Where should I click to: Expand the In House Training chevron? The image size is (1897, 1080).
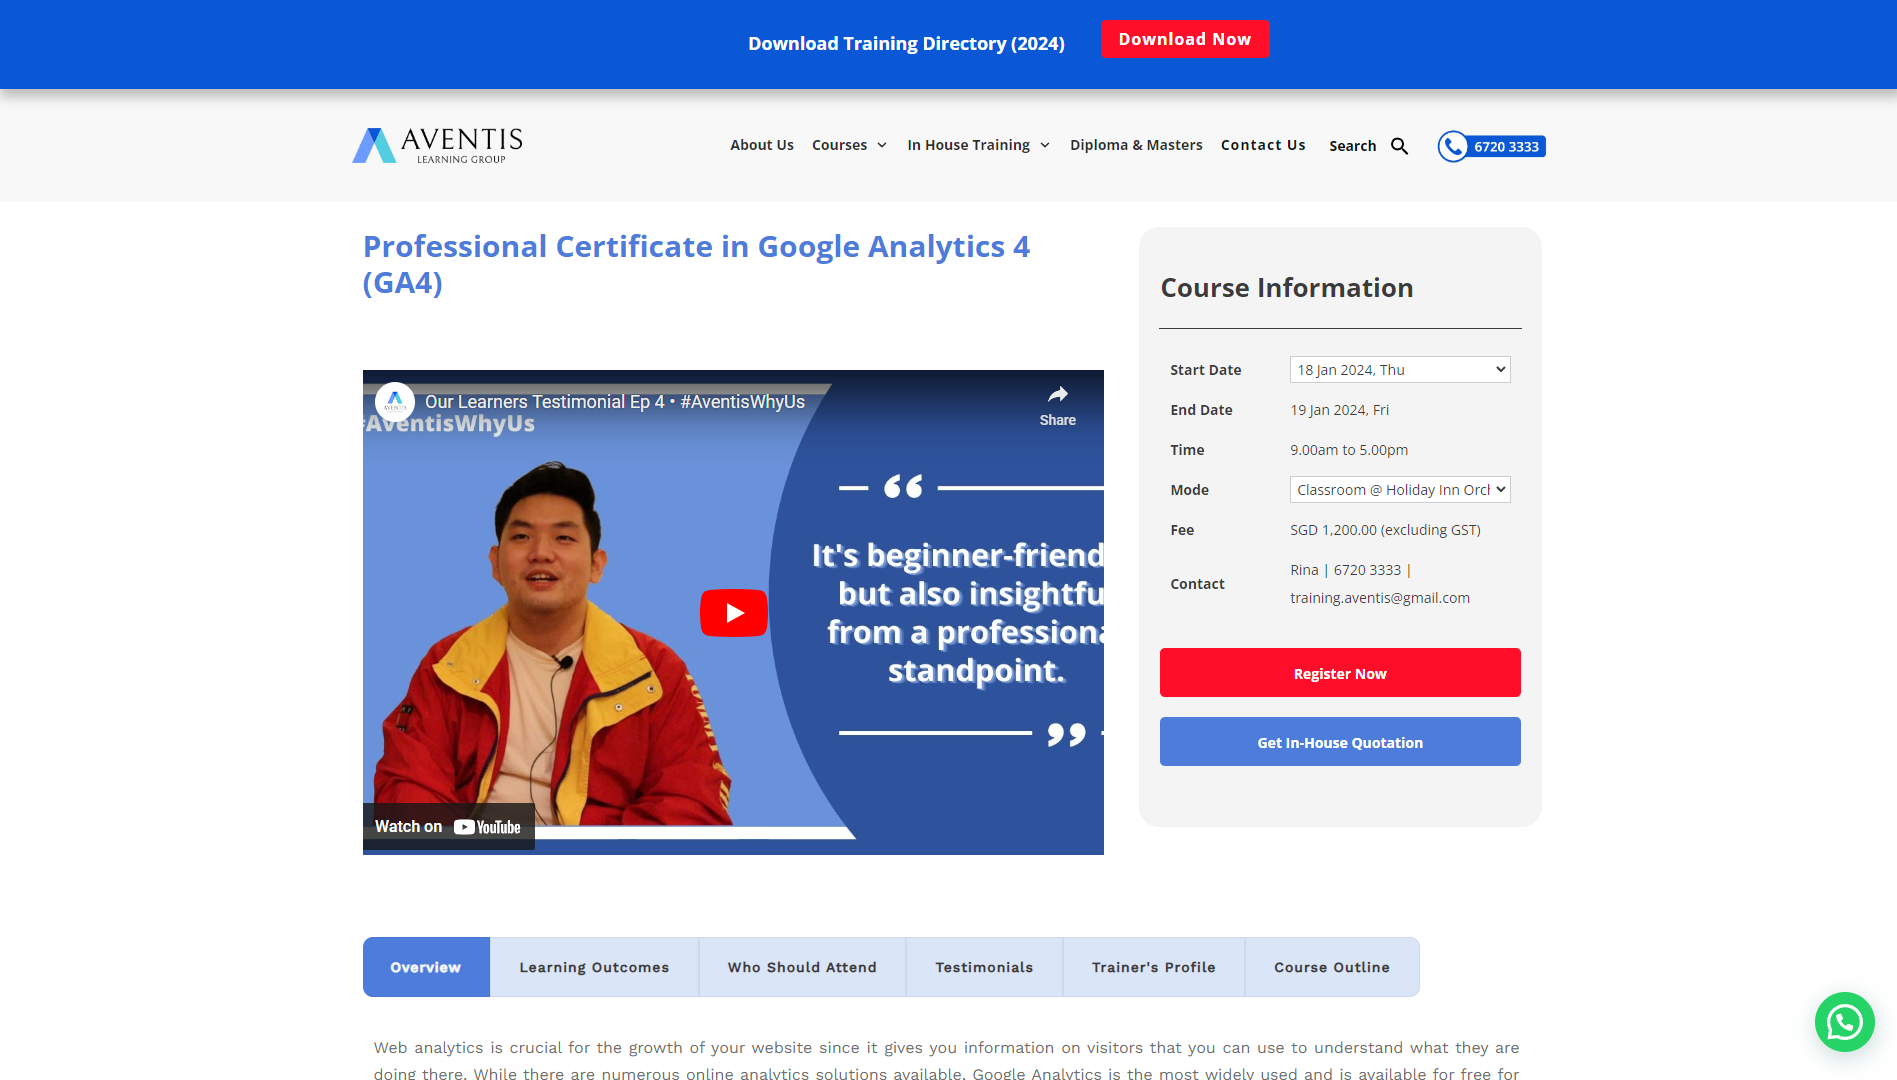click(x=1045, y=145)
